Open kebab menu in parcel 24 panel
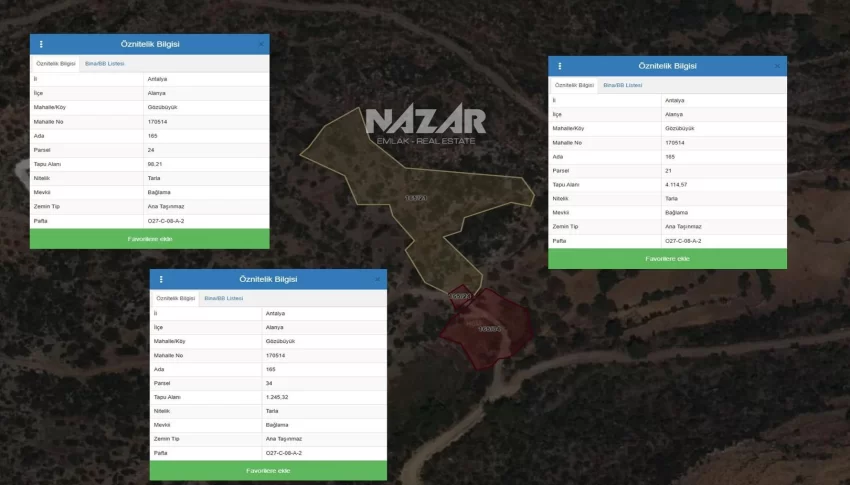Screen dimensions: 850x485 click(41, 44)
